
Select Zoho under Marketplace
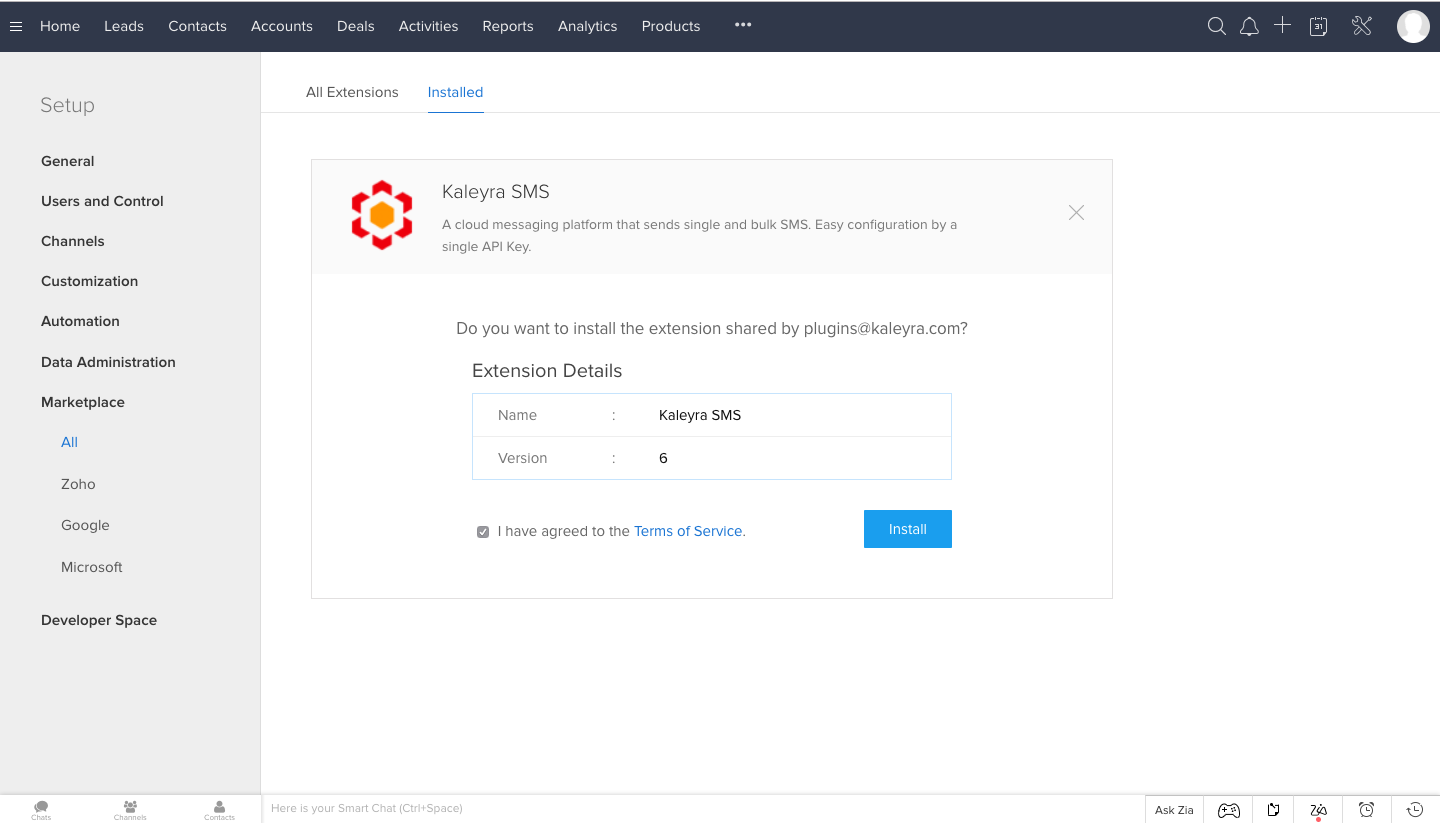[x=78, y=484]
